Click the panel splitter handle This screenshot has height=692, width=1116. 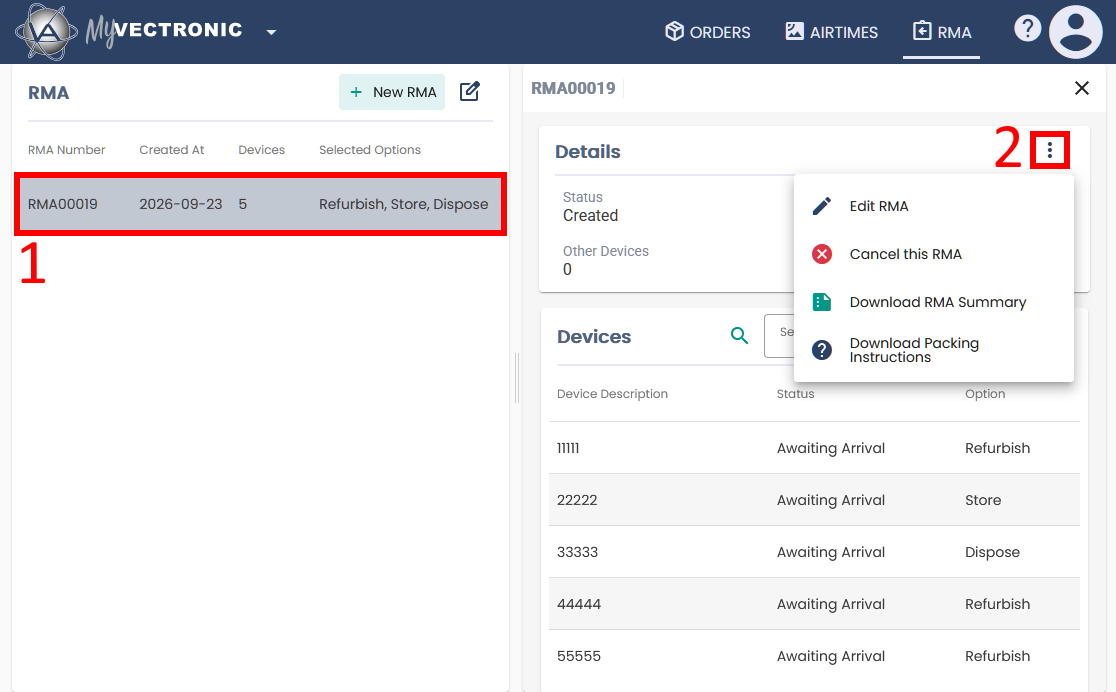(x=517, y=378)
